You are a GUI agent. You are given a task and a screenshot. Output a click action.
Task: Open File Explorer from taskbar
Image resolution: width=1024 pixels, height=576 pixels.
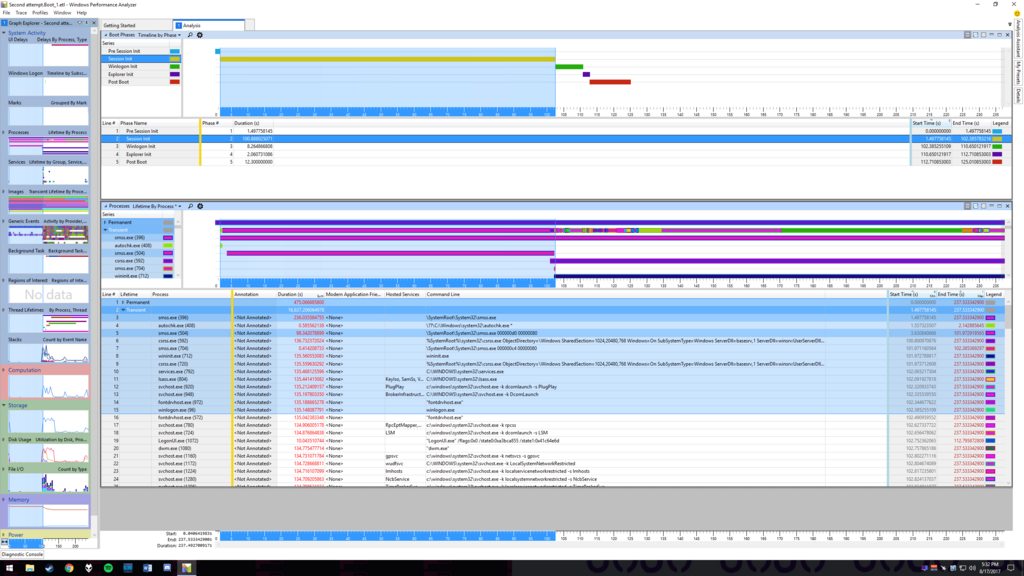point(29,568)
